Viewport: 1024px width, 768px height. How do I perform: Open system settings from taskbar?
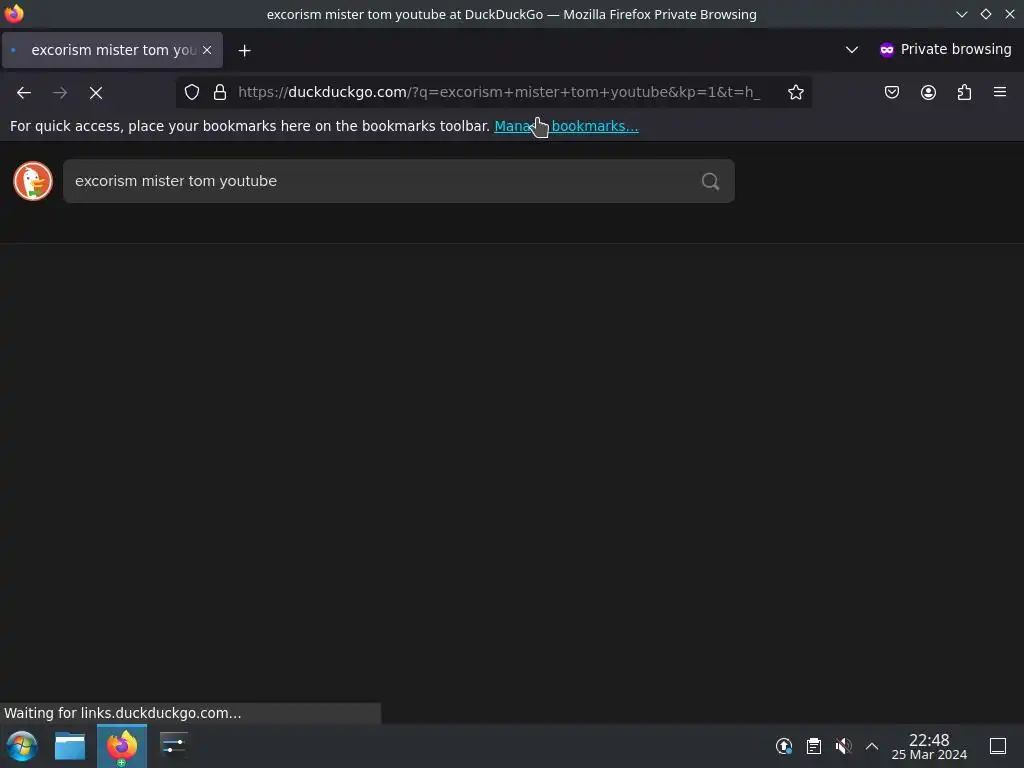174,746
